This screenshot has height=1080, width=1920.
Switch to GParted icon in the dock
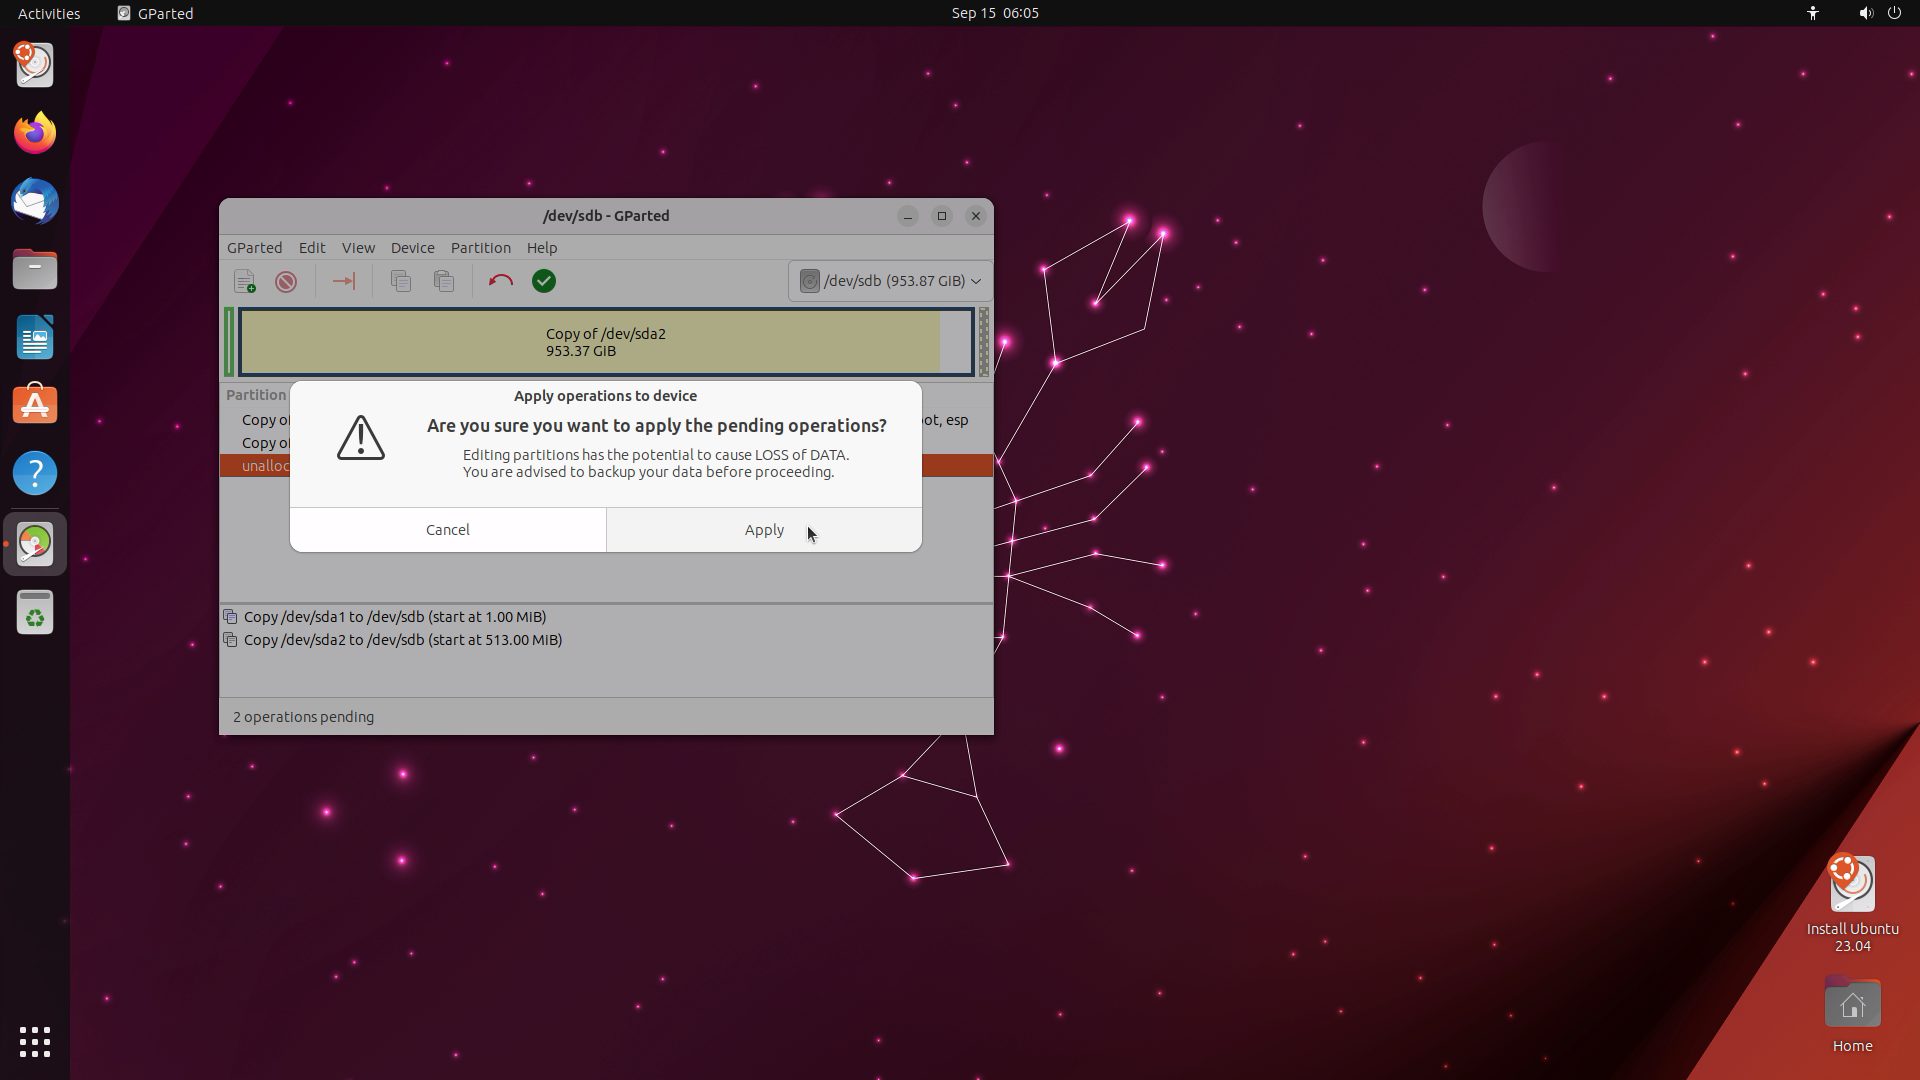click(x=35, y=544)
